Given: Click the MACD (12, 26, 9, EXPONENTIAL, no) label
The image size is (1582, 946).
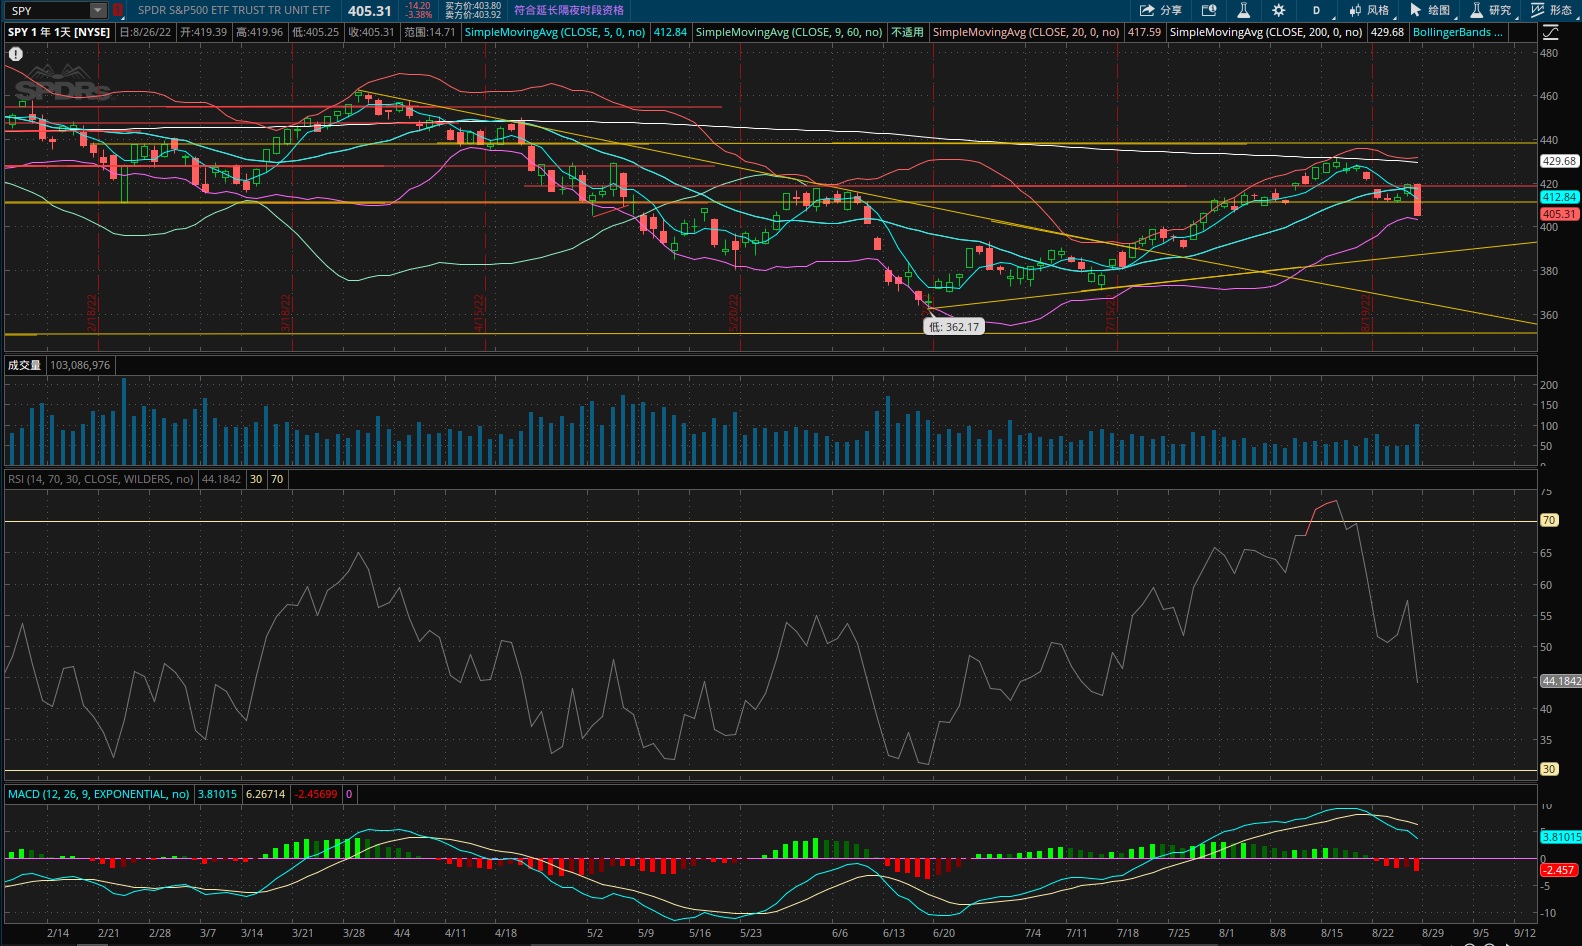Looking at the screenshot, I should pos(99,794).
